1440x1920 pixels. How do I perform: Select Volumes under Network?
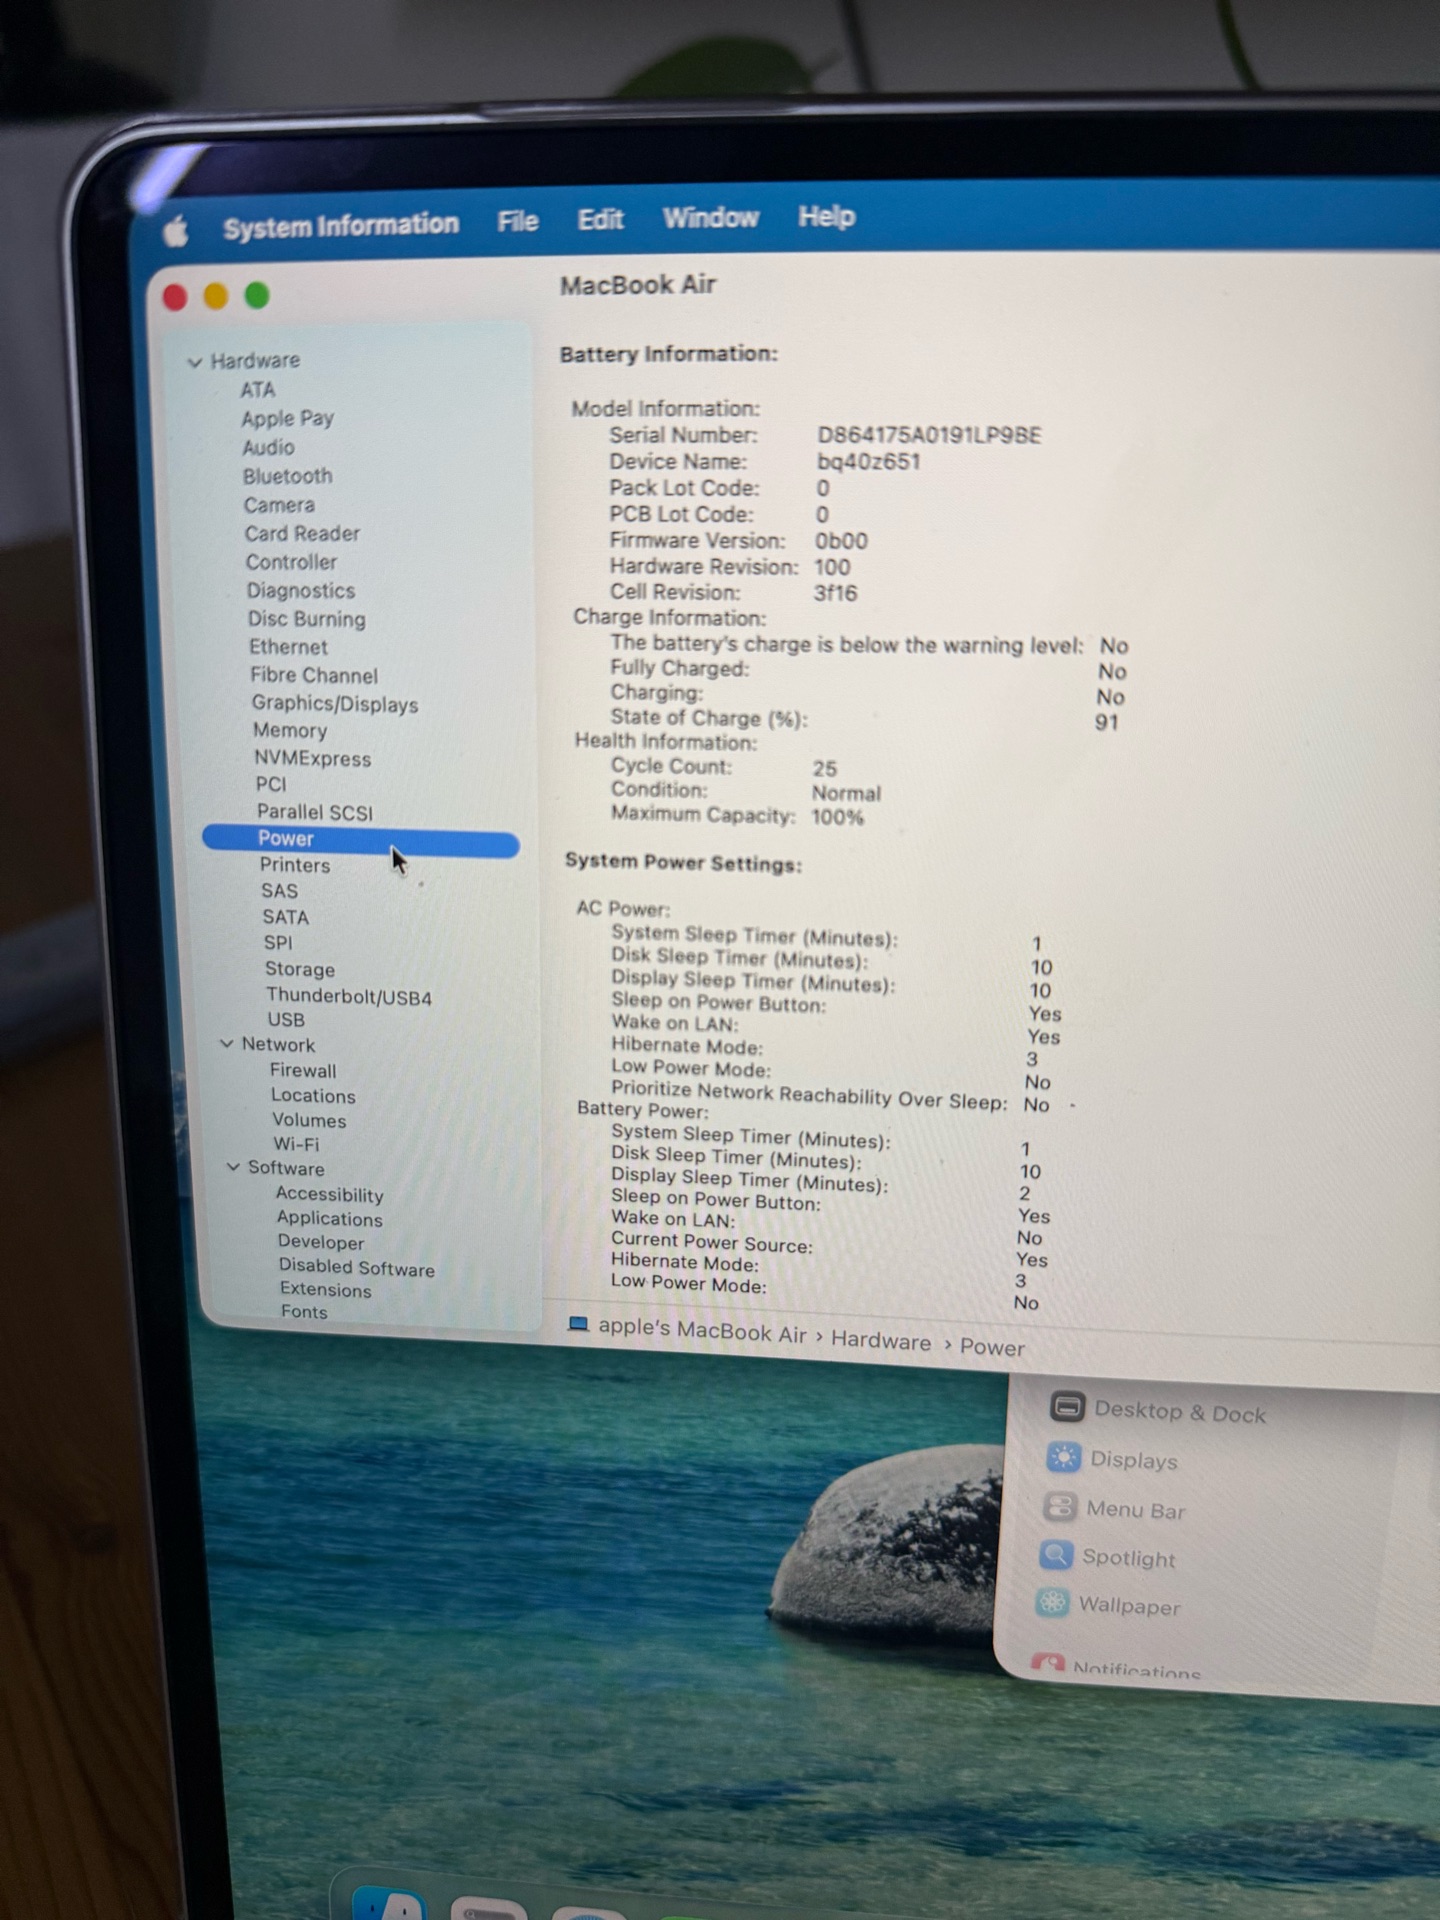[308, 1121]
